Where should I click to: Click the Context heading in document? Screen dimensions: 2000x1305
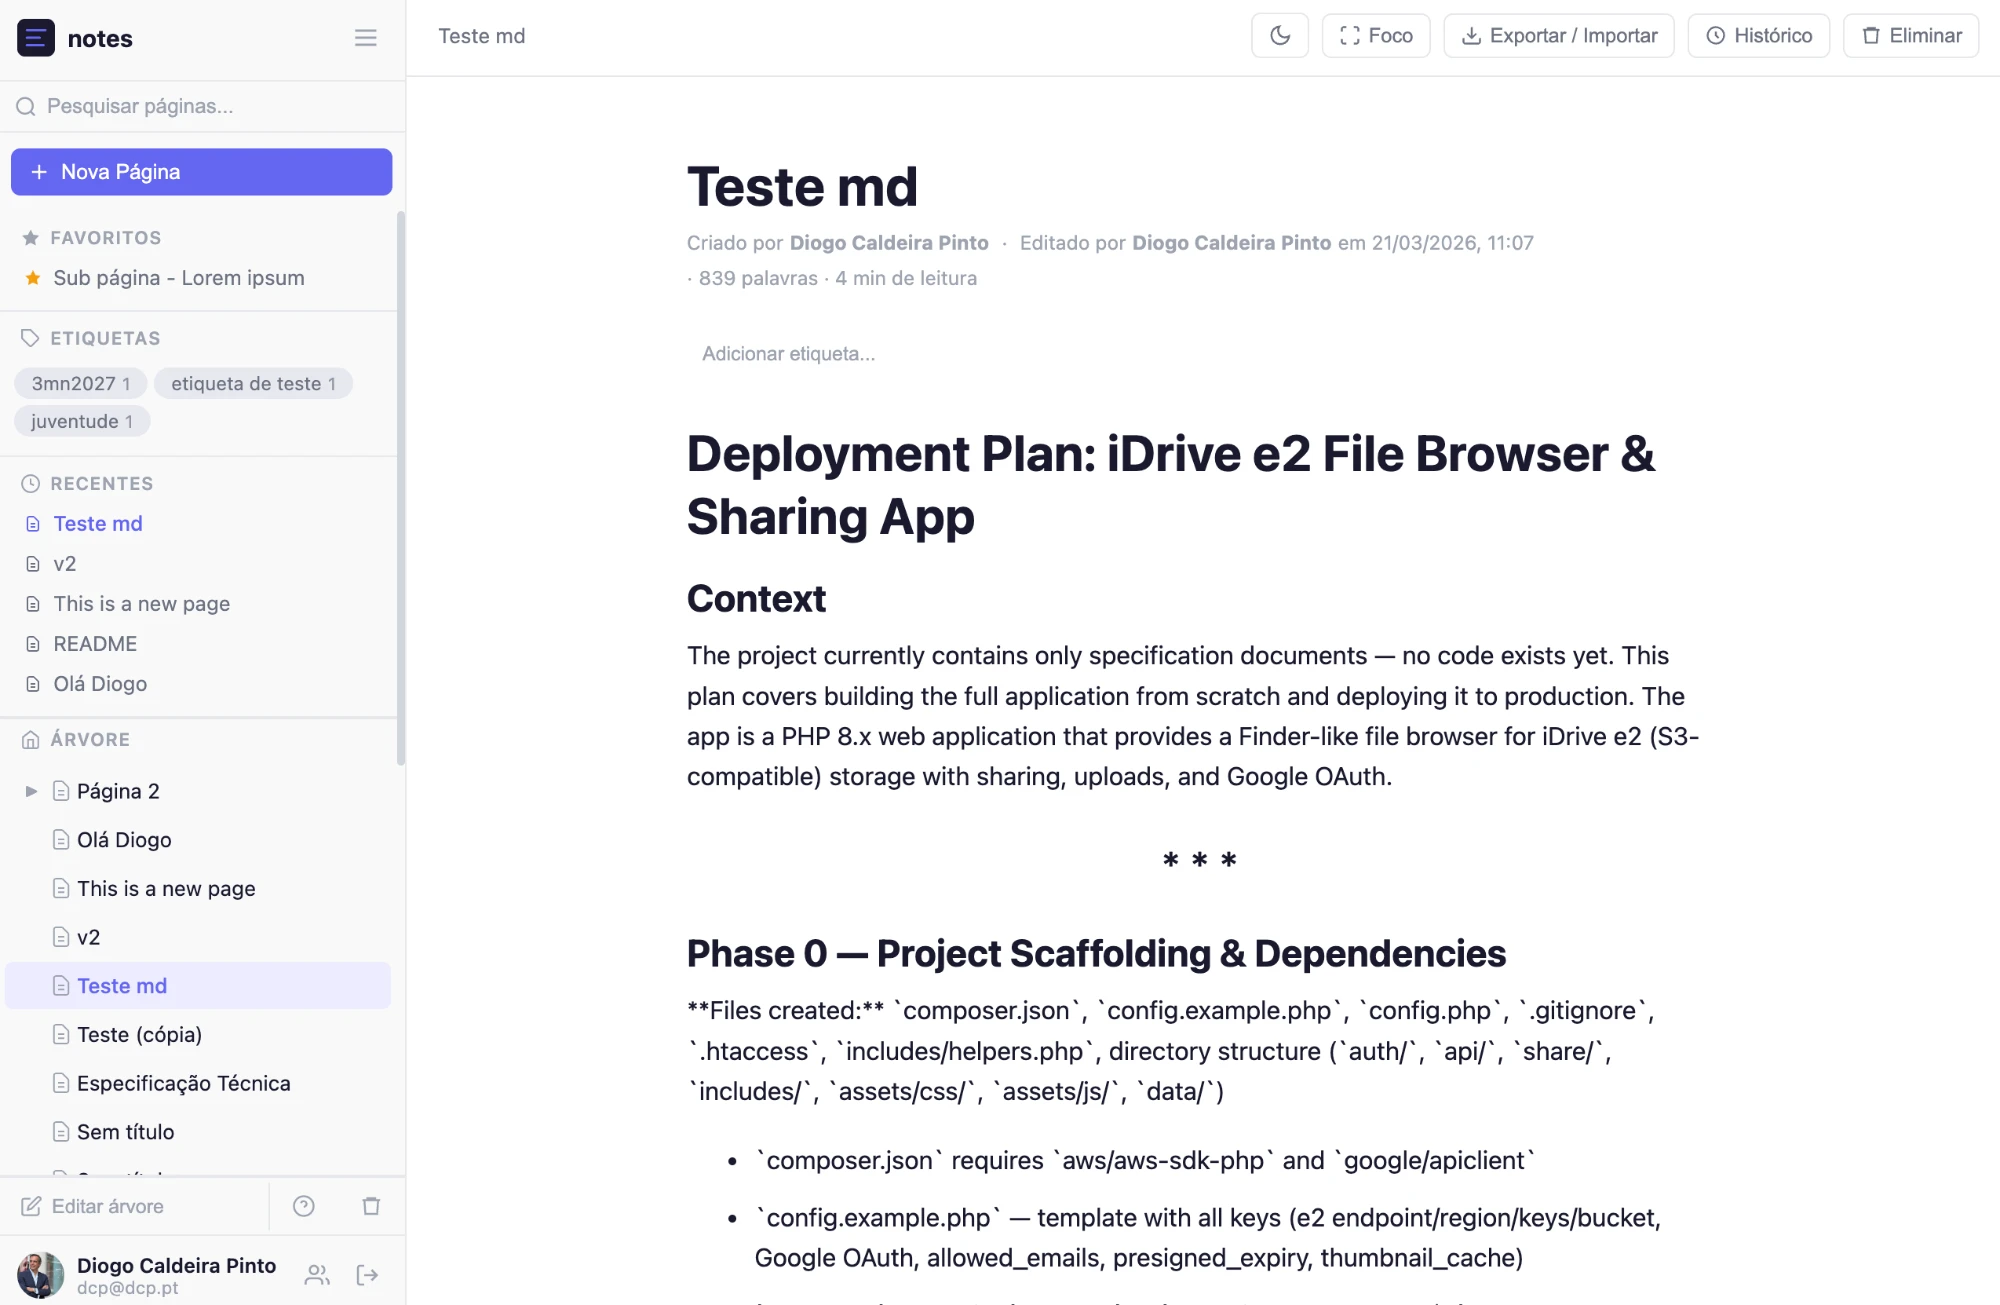pyautogui.click(x=756, y=599)
